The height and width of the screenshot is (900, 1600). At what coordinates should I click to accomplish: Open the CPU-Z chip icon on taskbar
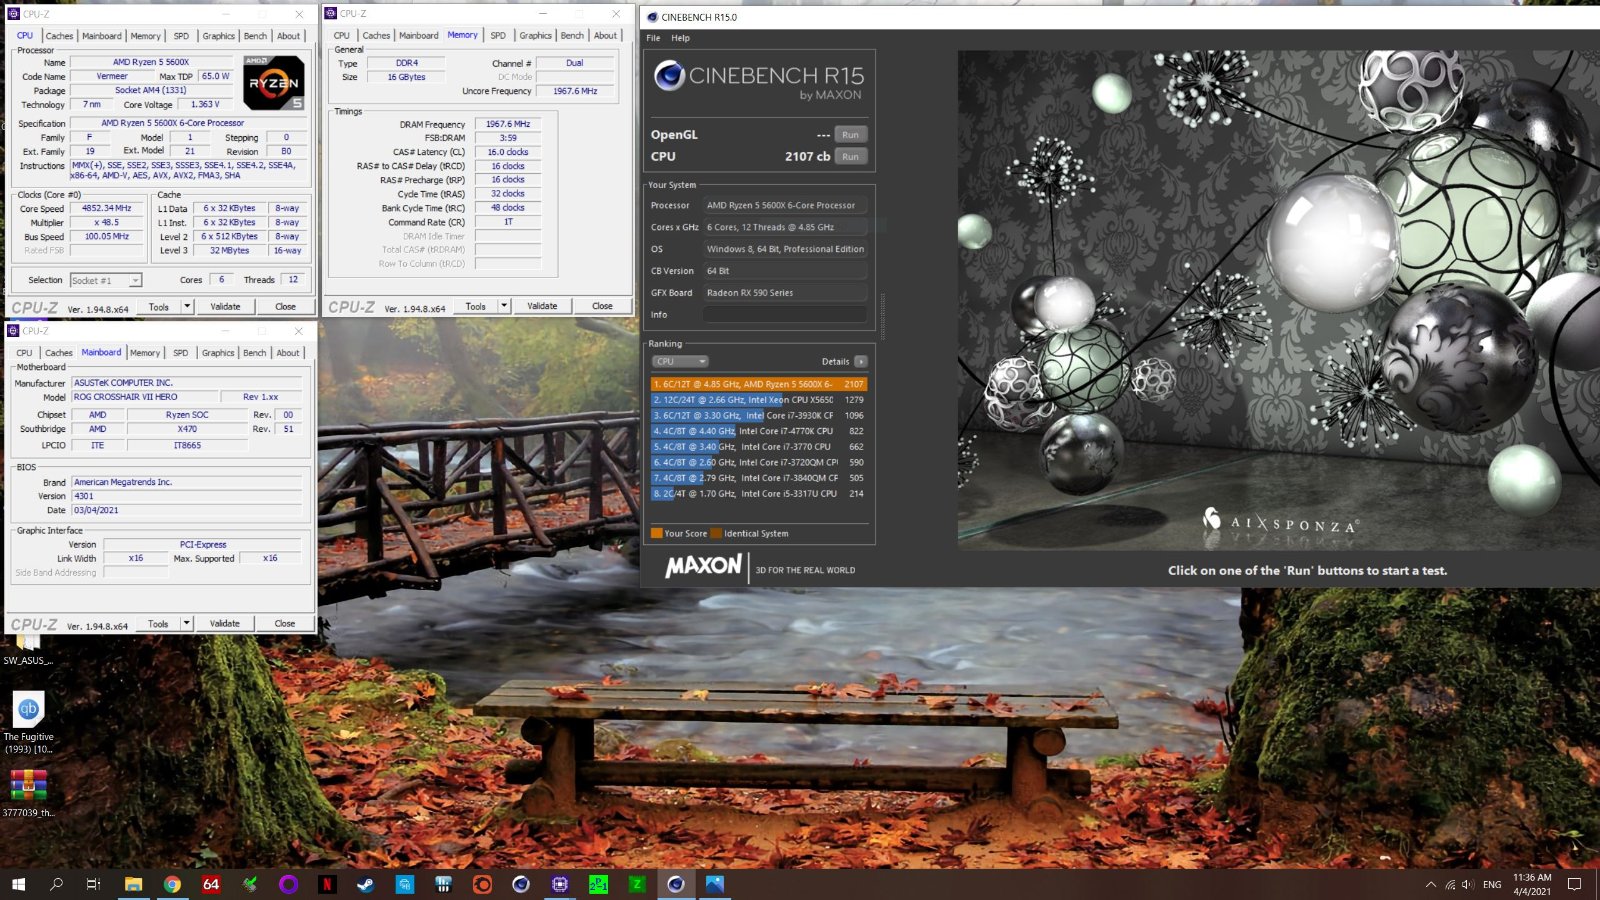coord(560,884)
